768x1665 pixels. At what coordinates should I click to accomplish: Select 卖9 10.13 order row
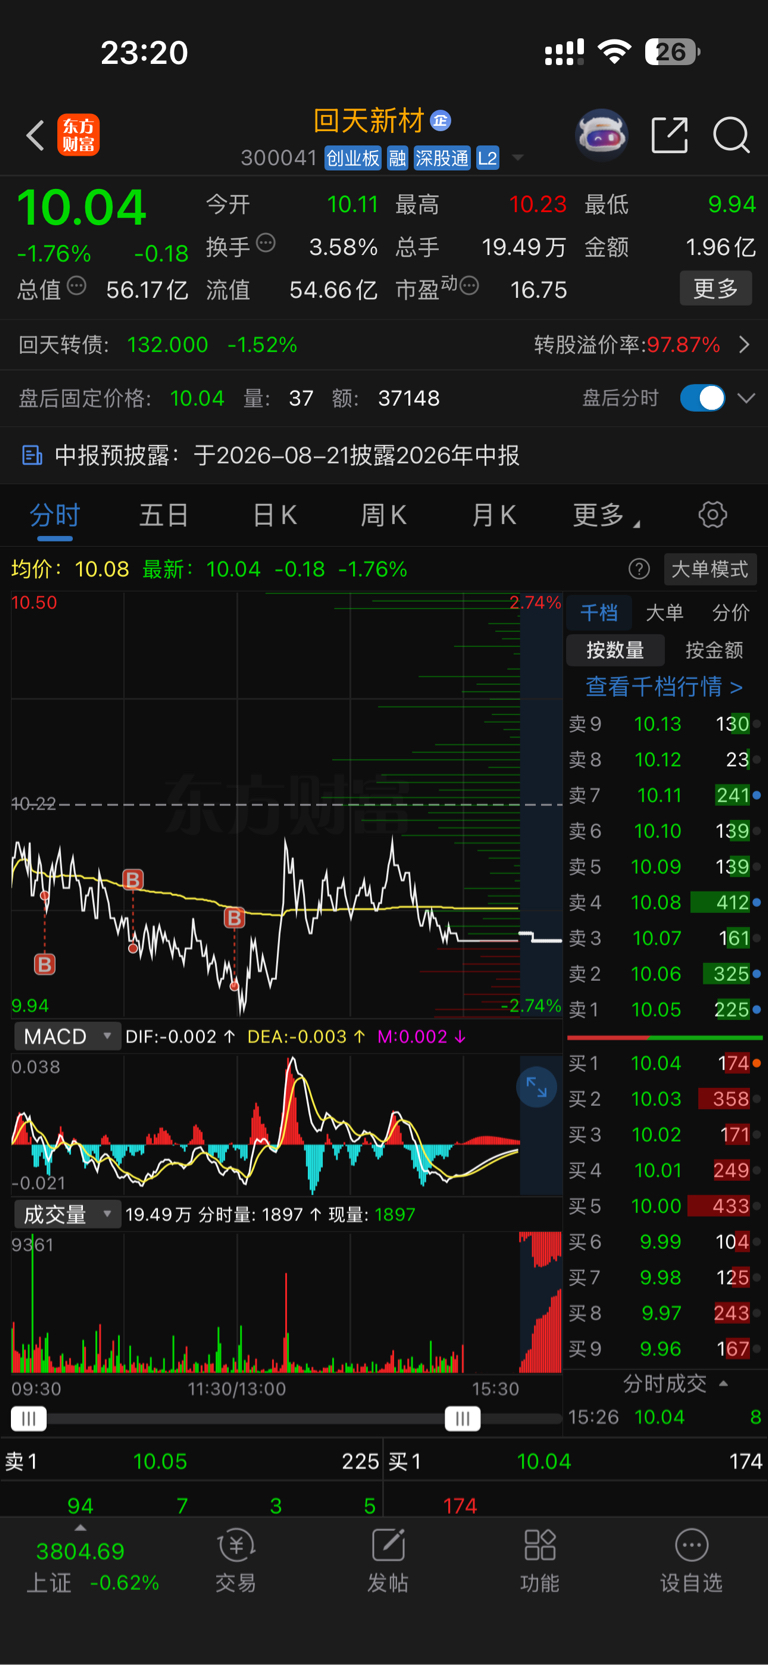[x=665, y=724]
